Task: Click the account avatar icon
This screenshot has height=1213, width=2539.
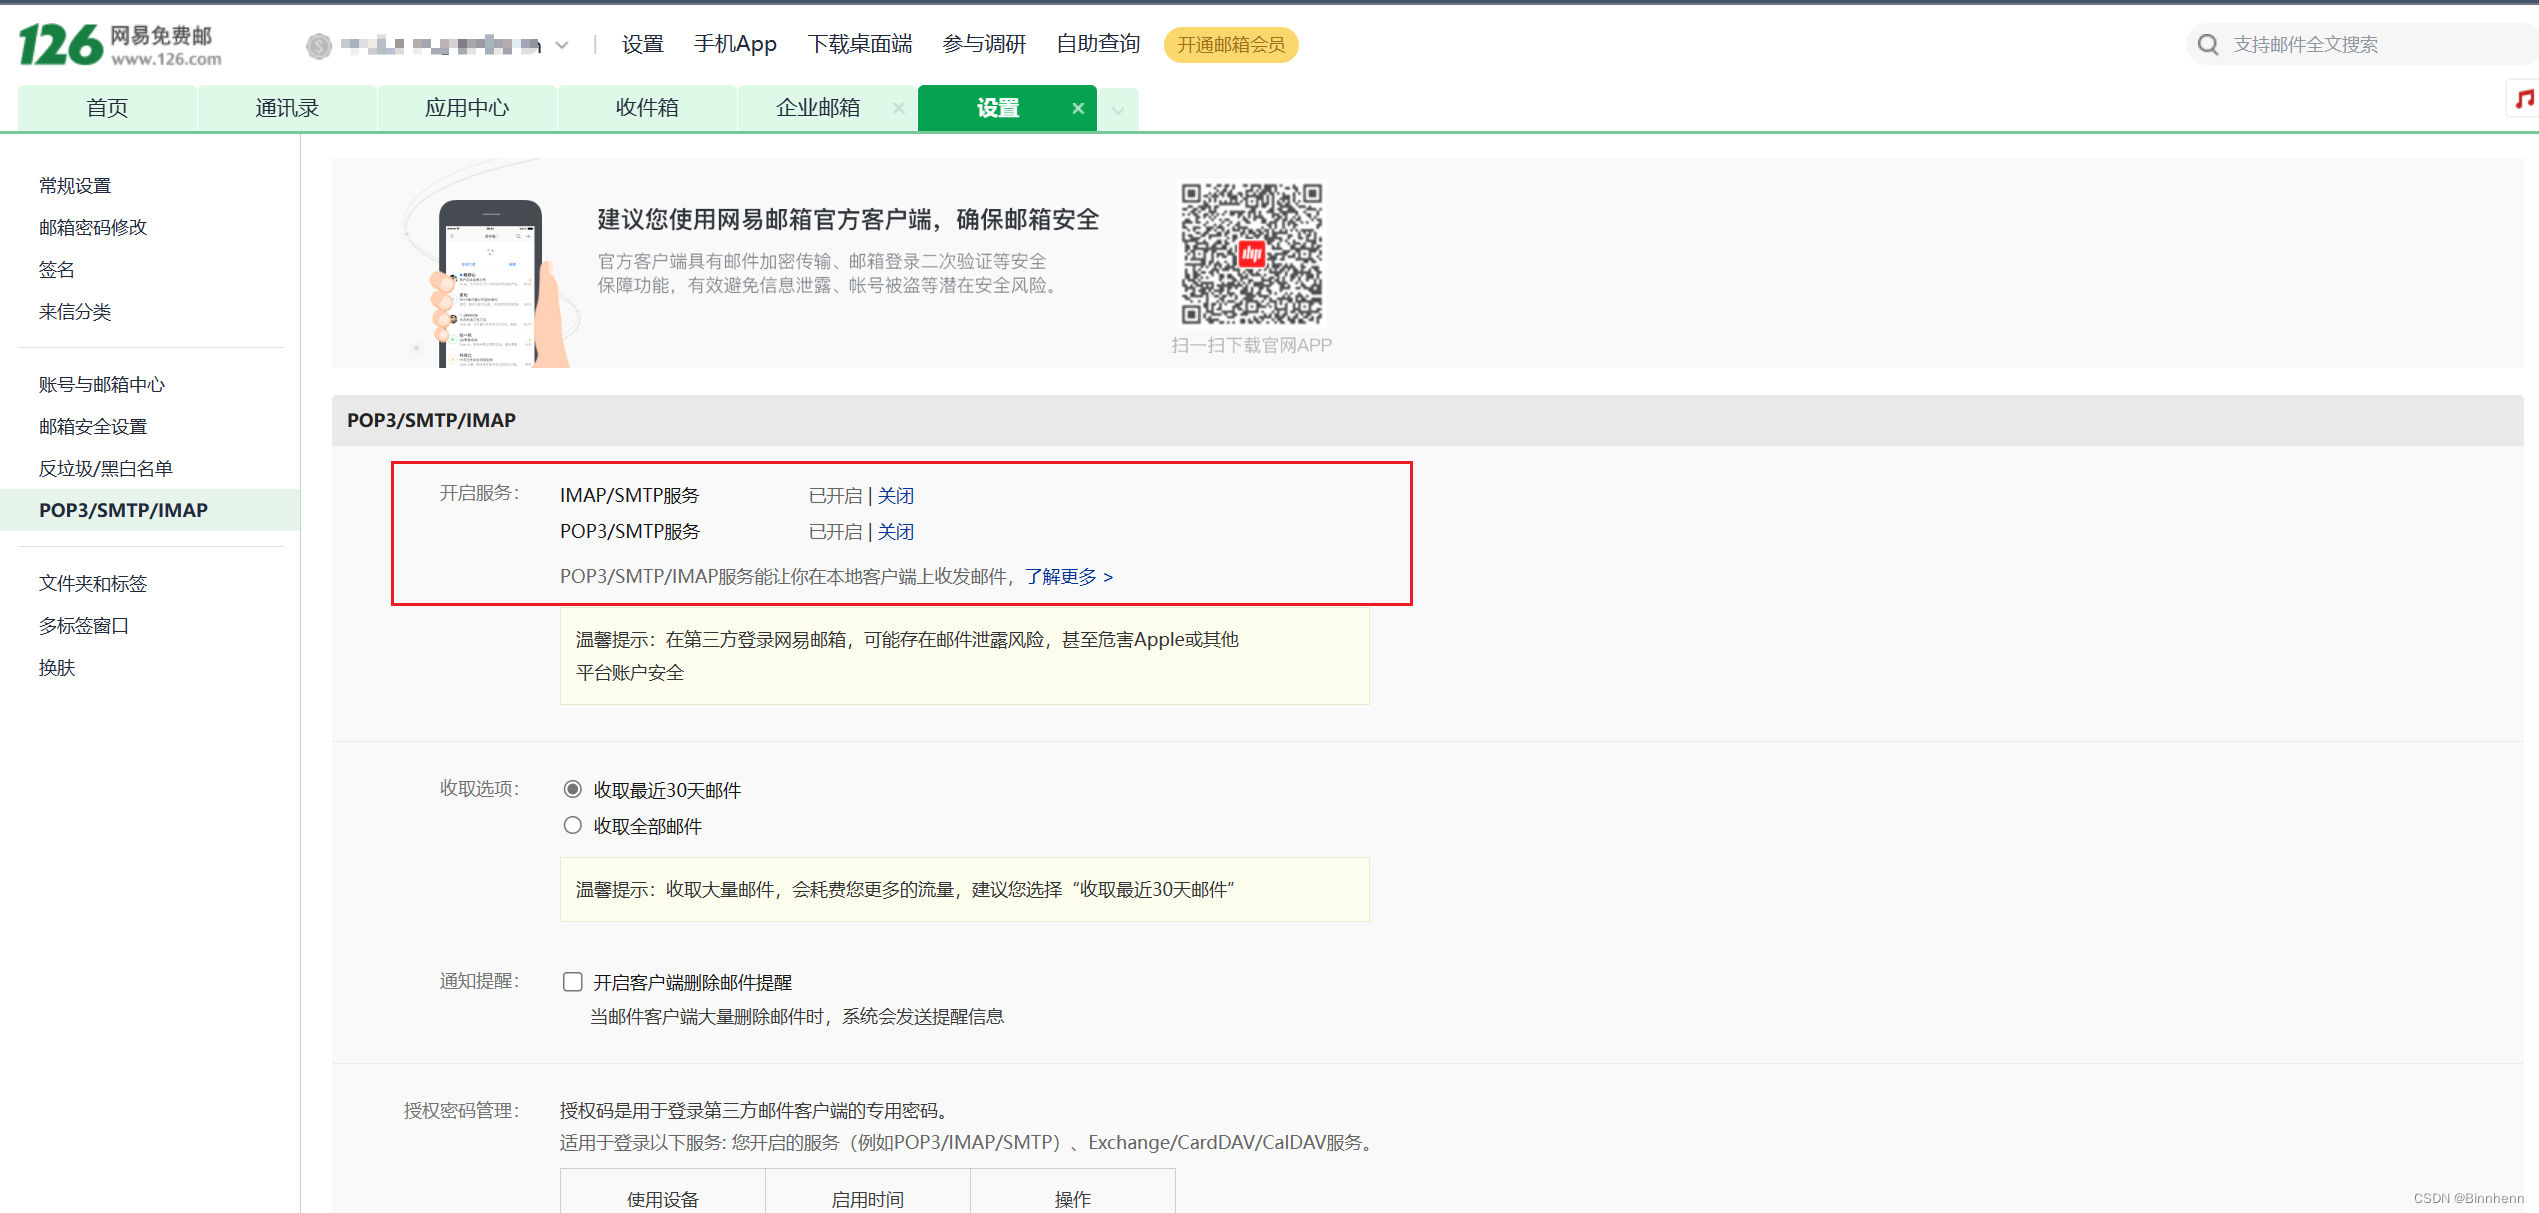Action: pyautogui.click(x=318, y=45)
